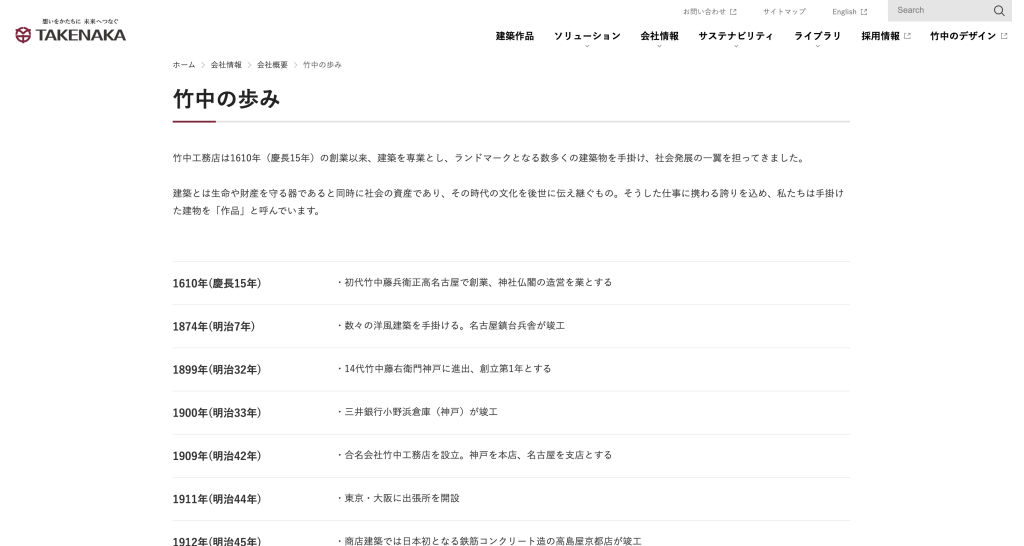Screen dimensions: 1024x546
Task: Open the サイトマップ link
Action: click(x=784, y=12)
